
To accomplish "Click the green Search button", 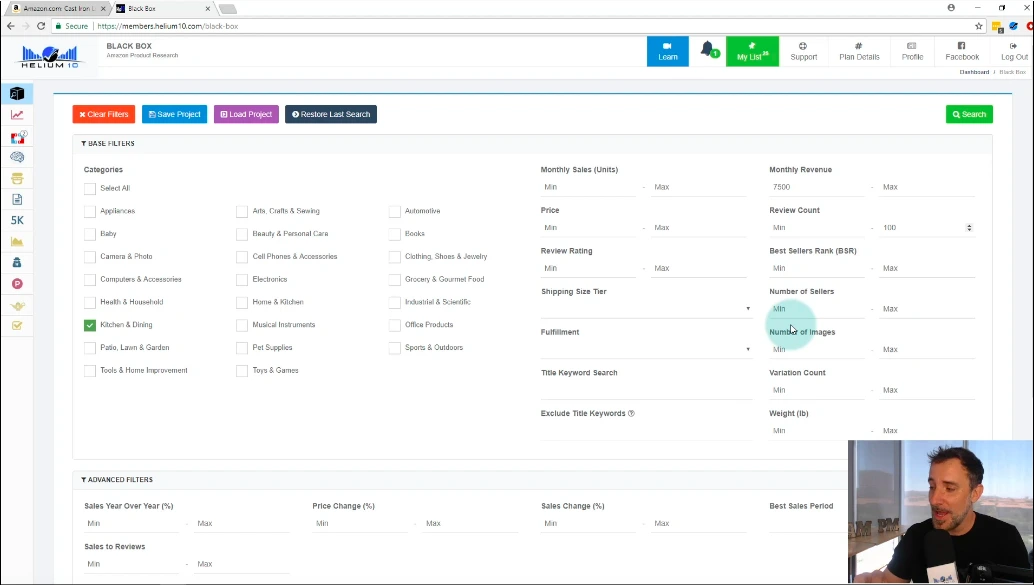I will point(968,114).
